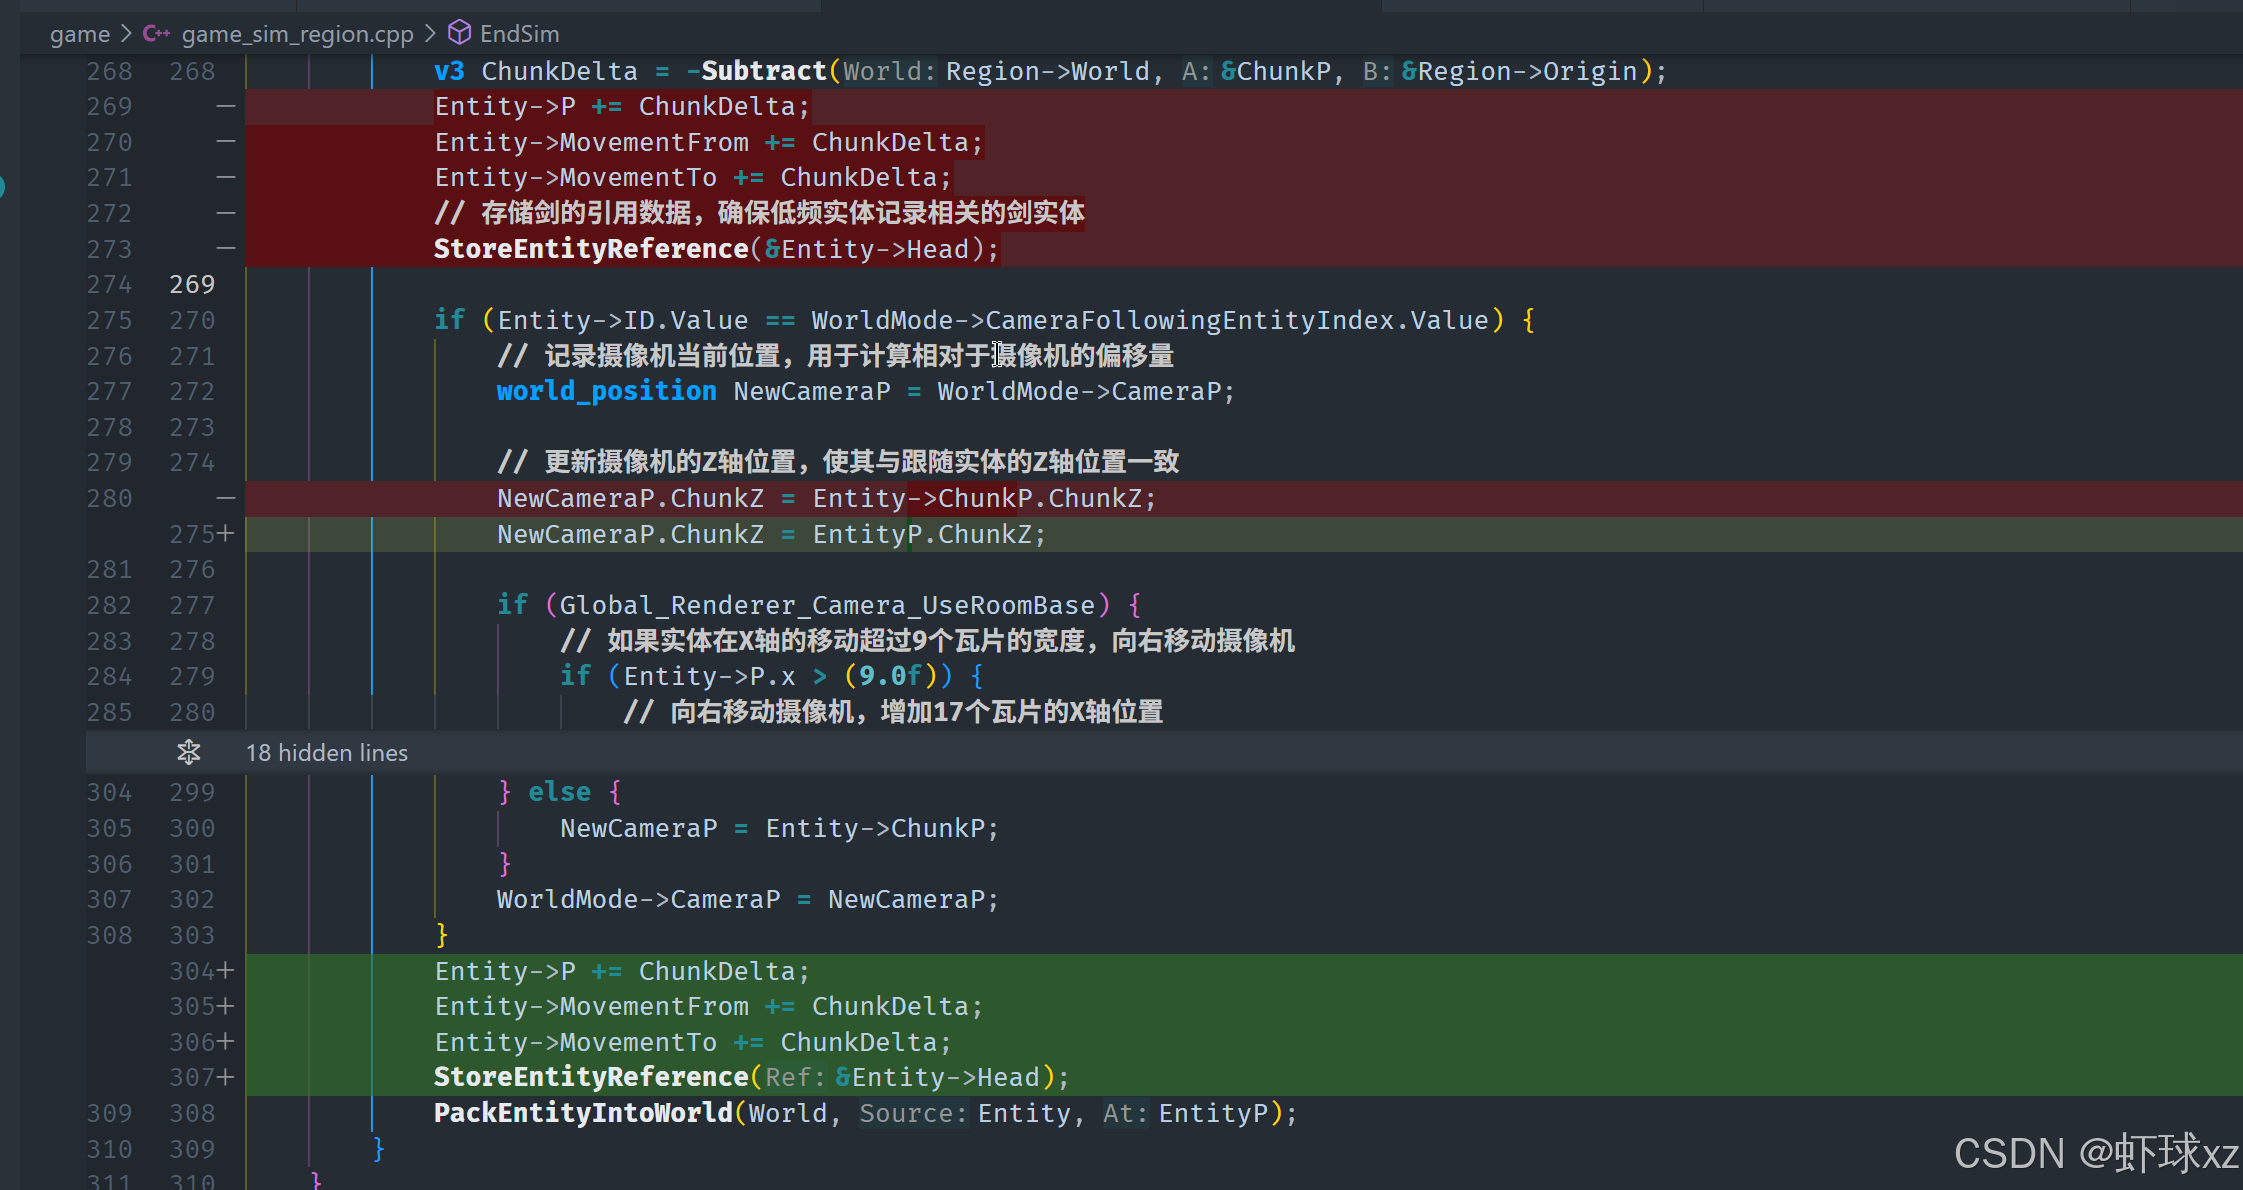The image size is (2243, 1190).
Task: Click the world_position type name
Action: pos(606,391)
